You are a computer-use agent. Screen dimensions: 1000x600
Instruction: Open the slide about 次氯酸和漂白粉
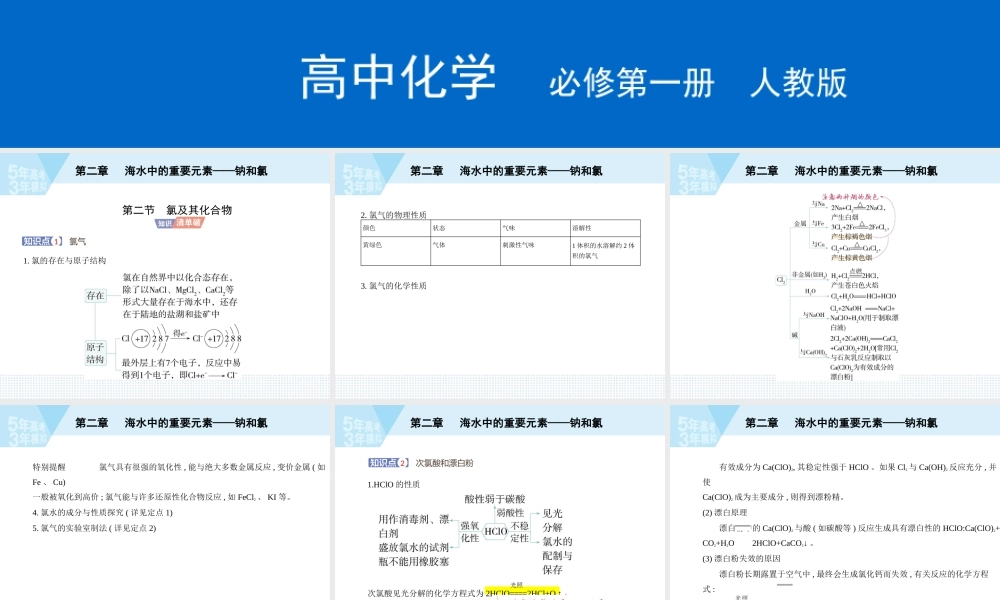pos(500,502)
